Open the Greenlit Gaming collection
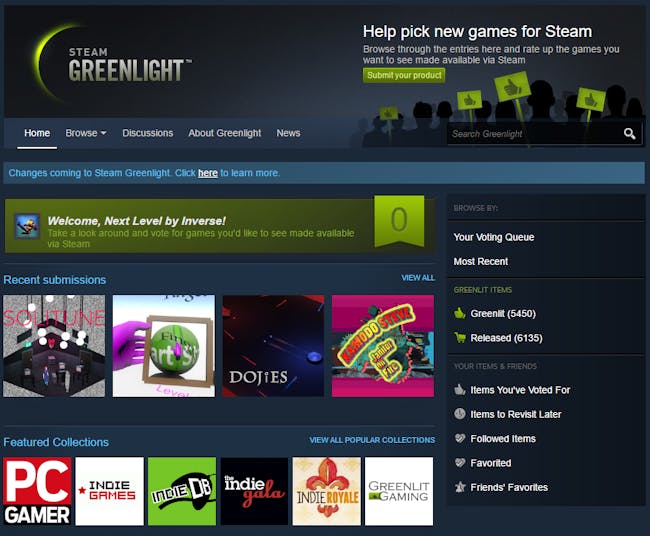Screen dimensions: 650x536 [399, 491]
